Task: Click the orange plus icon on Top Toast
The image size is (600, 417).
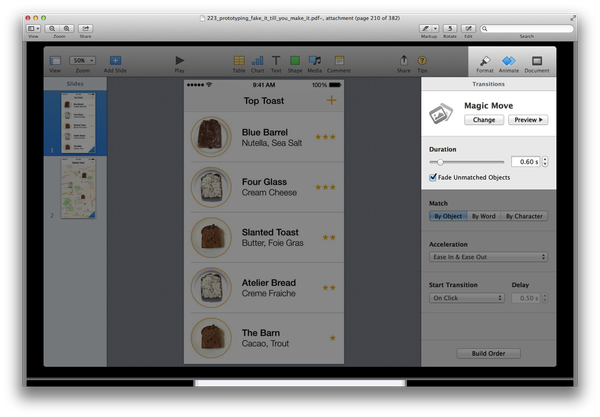Action: click(x=332, y=100)
